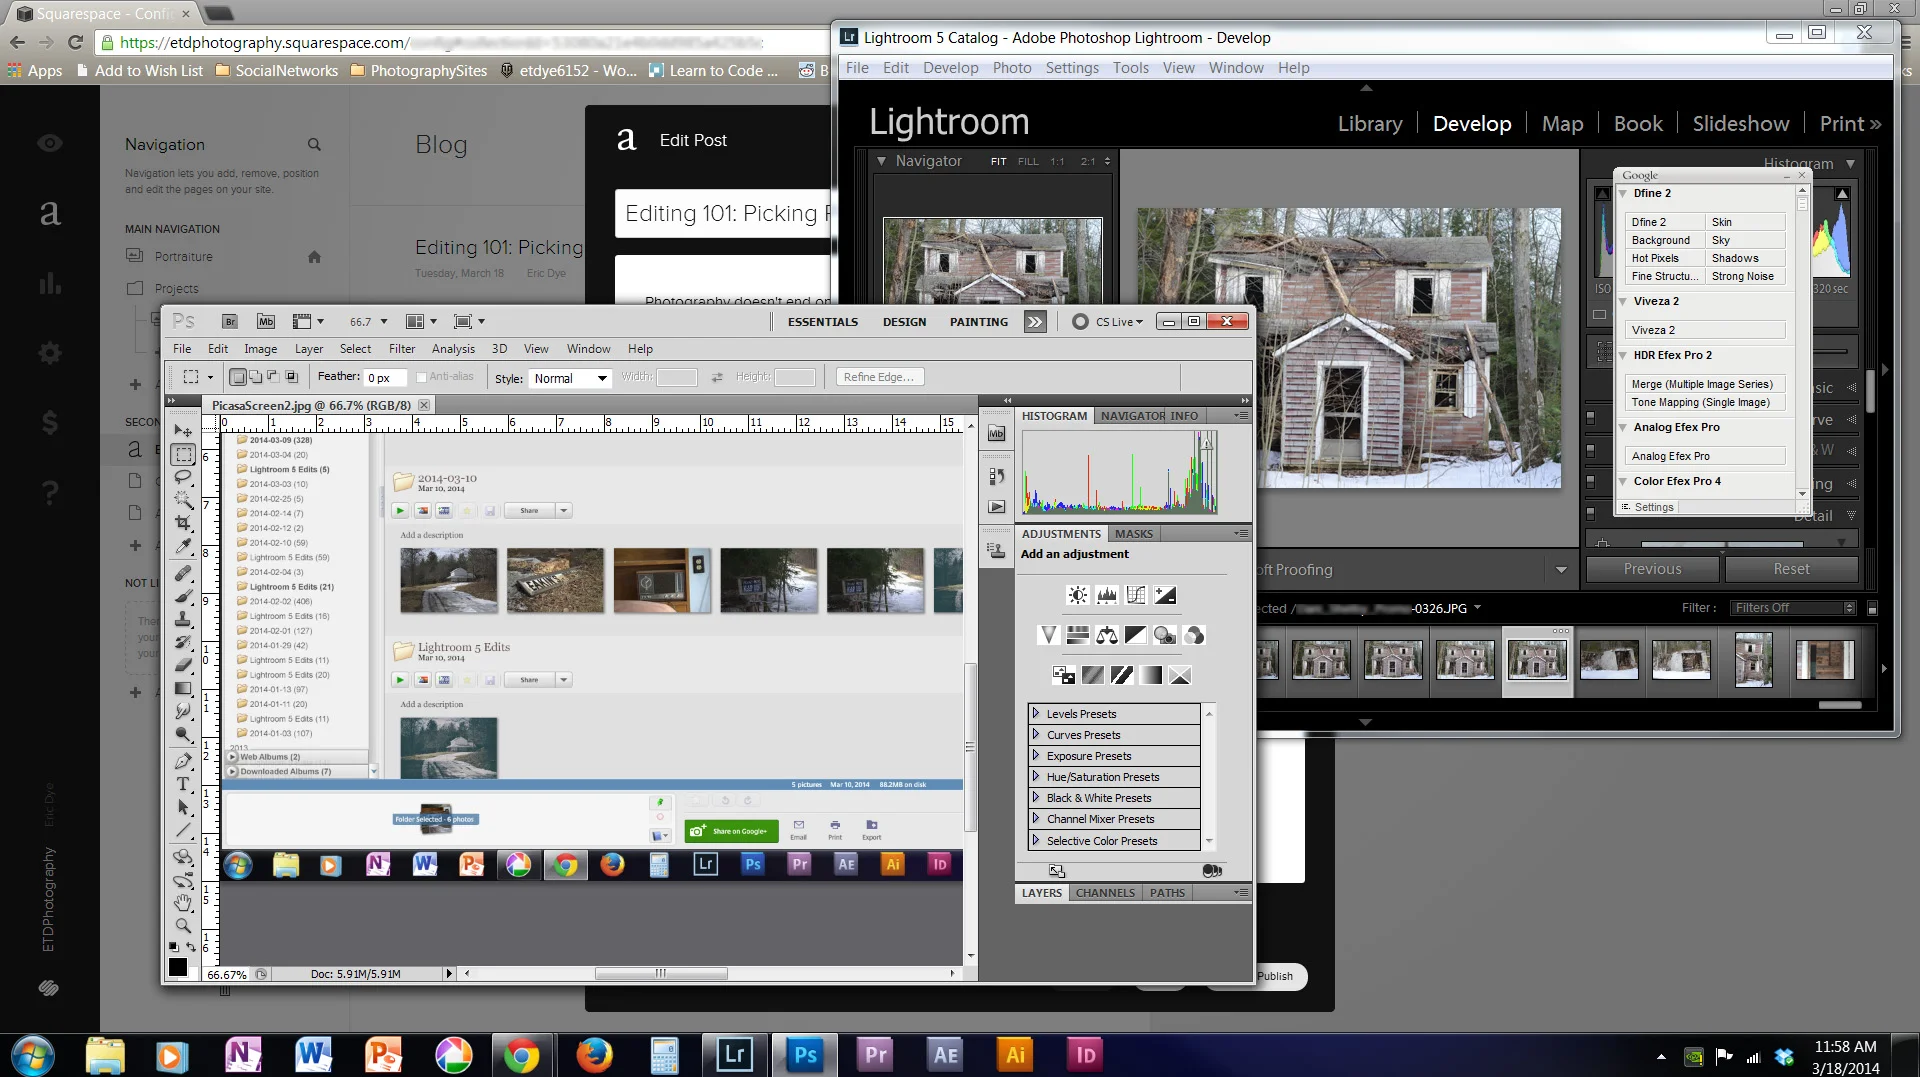
Task: Add an Exposure adjustment
Action: click(x=1165, y=595)
